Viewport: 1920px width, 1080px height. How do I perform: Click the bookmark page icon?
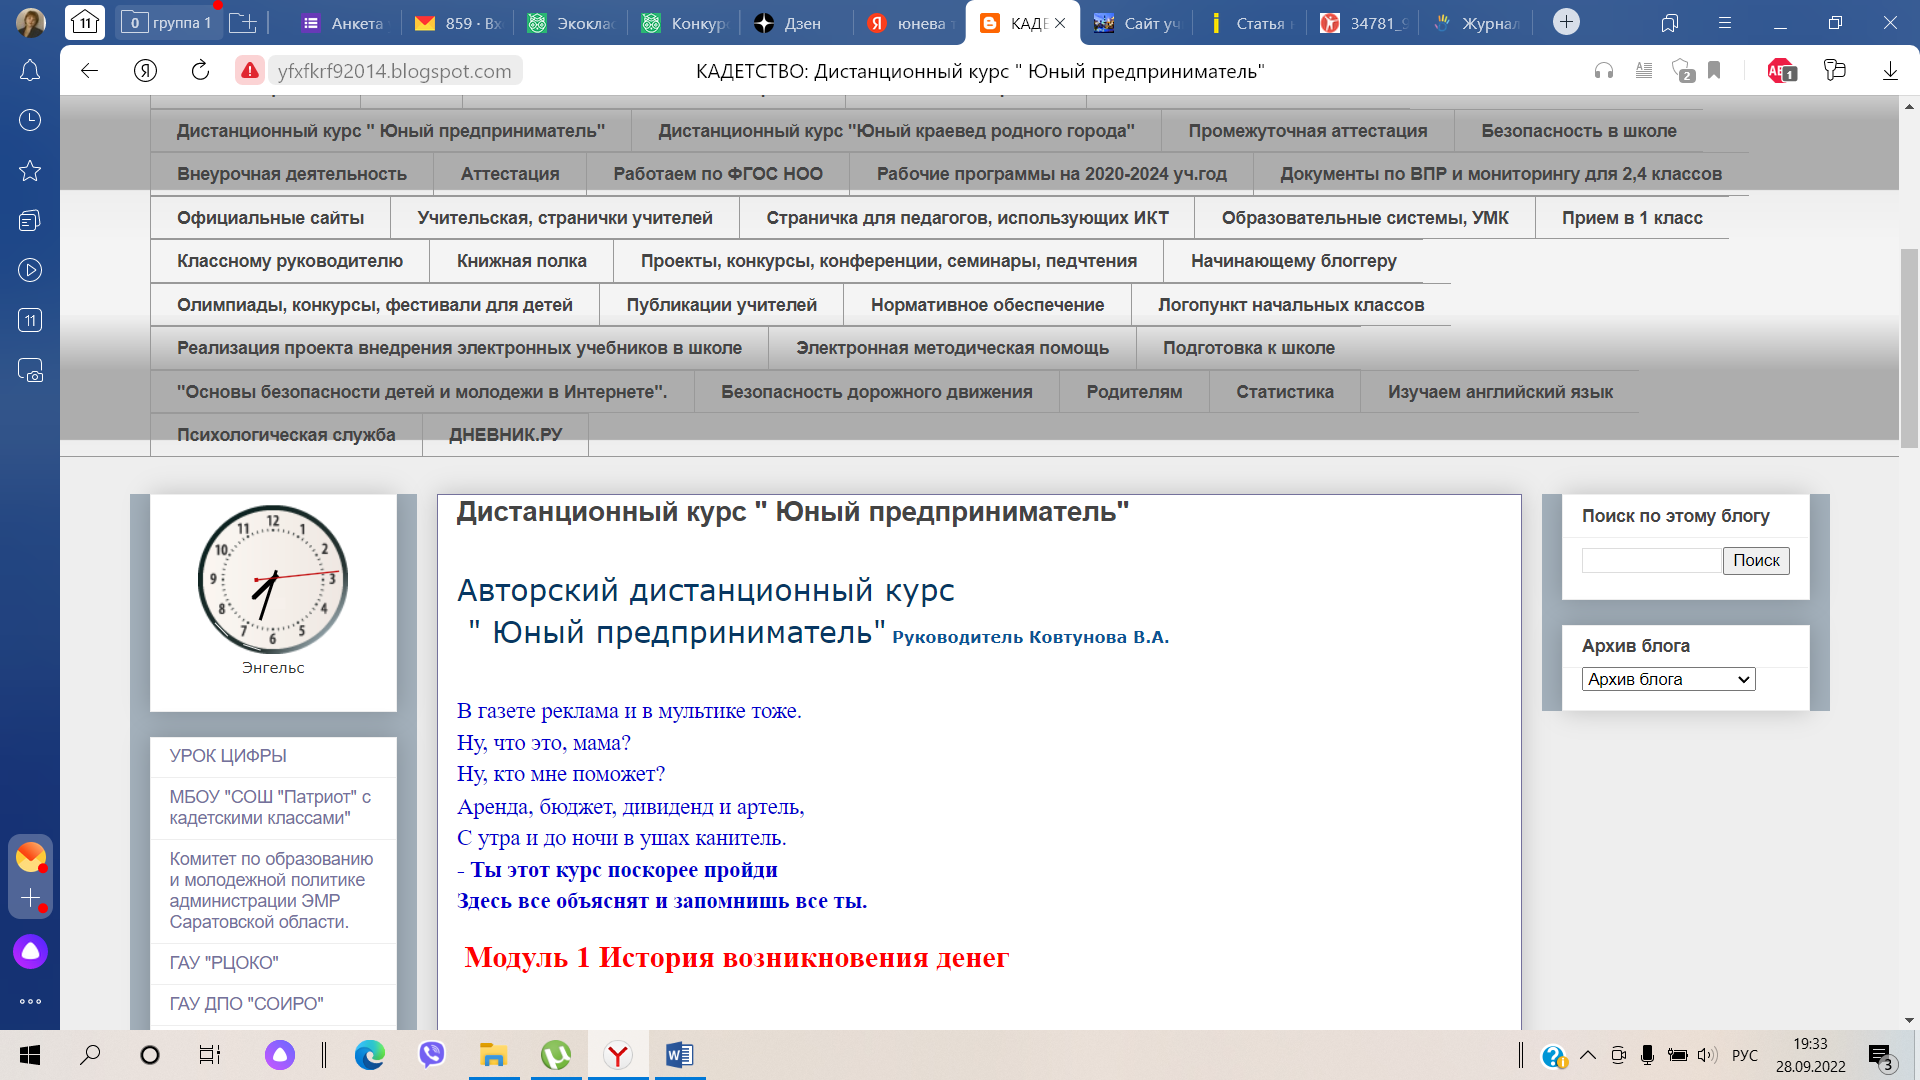click(1714, 70)
